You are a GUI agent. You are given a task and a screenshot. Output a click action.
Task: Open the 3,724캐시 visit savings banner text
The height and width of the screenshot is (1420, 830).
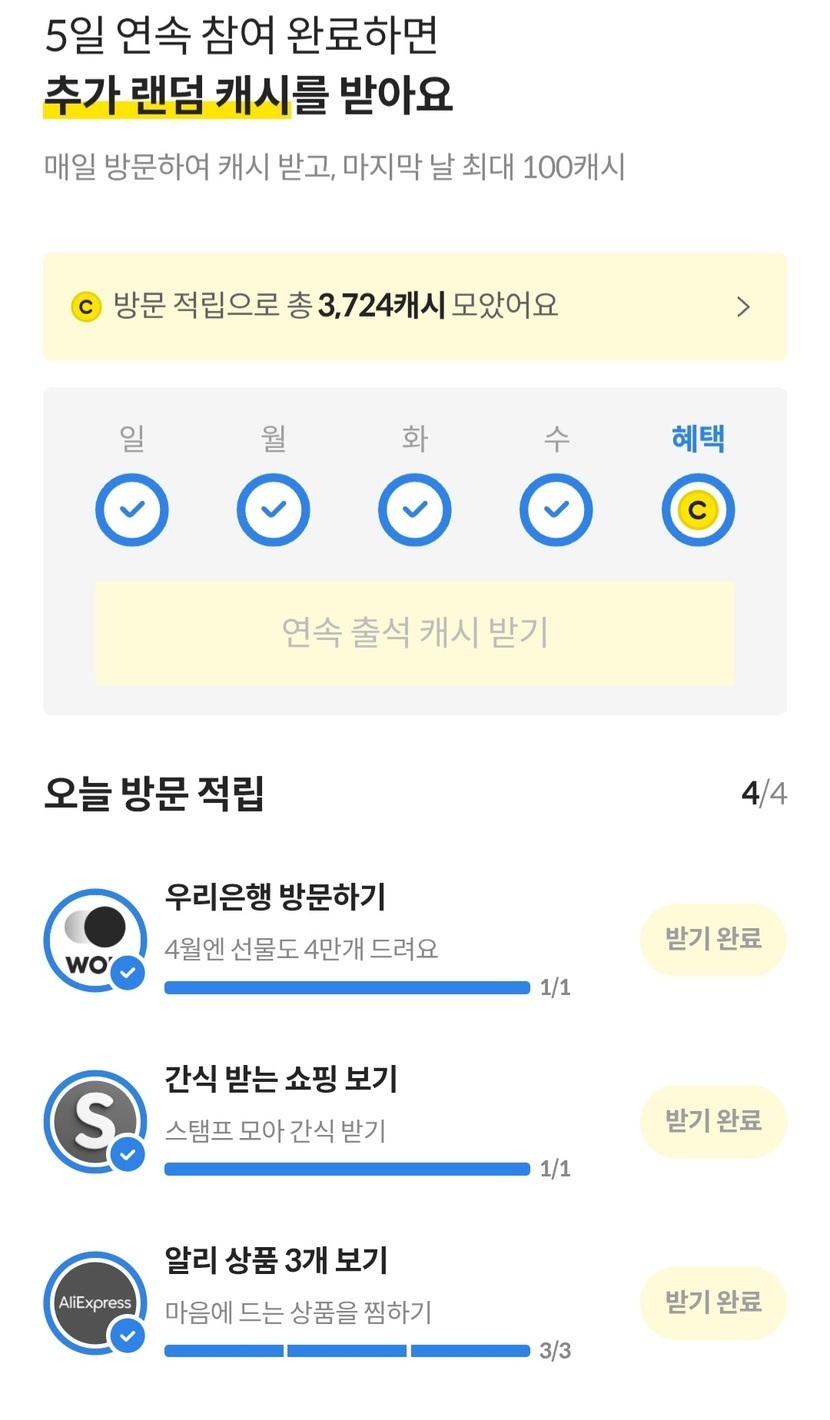click(335, 306)
